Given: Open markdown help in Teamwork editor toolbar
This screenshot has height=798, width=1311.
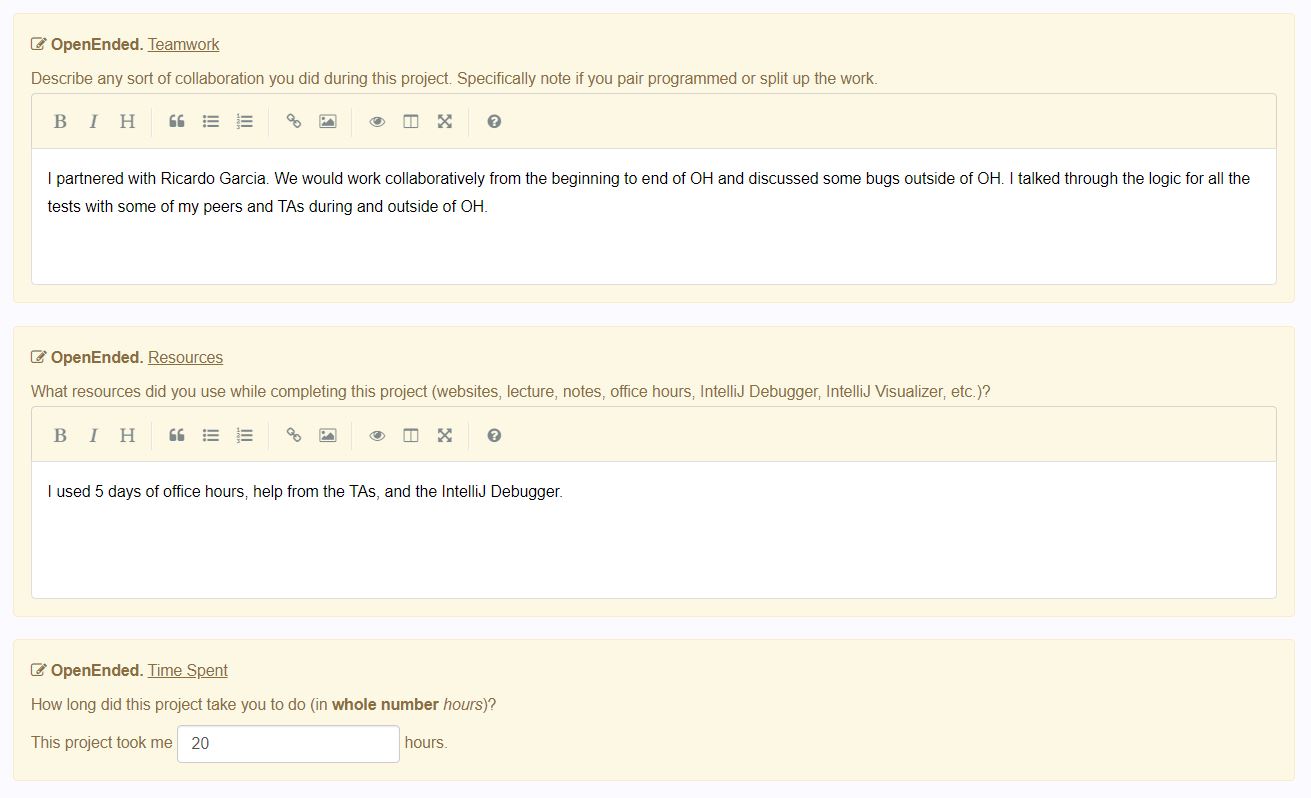Looking at the screenshot, I should click(494, 121).
